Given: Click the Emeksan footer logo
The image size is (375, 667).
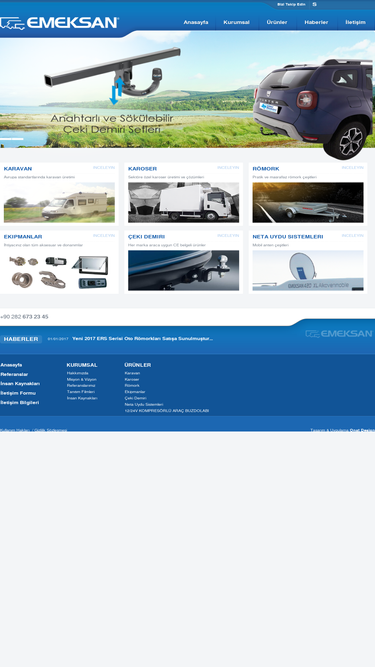Looking at the screenshot, I should (339, 334).
